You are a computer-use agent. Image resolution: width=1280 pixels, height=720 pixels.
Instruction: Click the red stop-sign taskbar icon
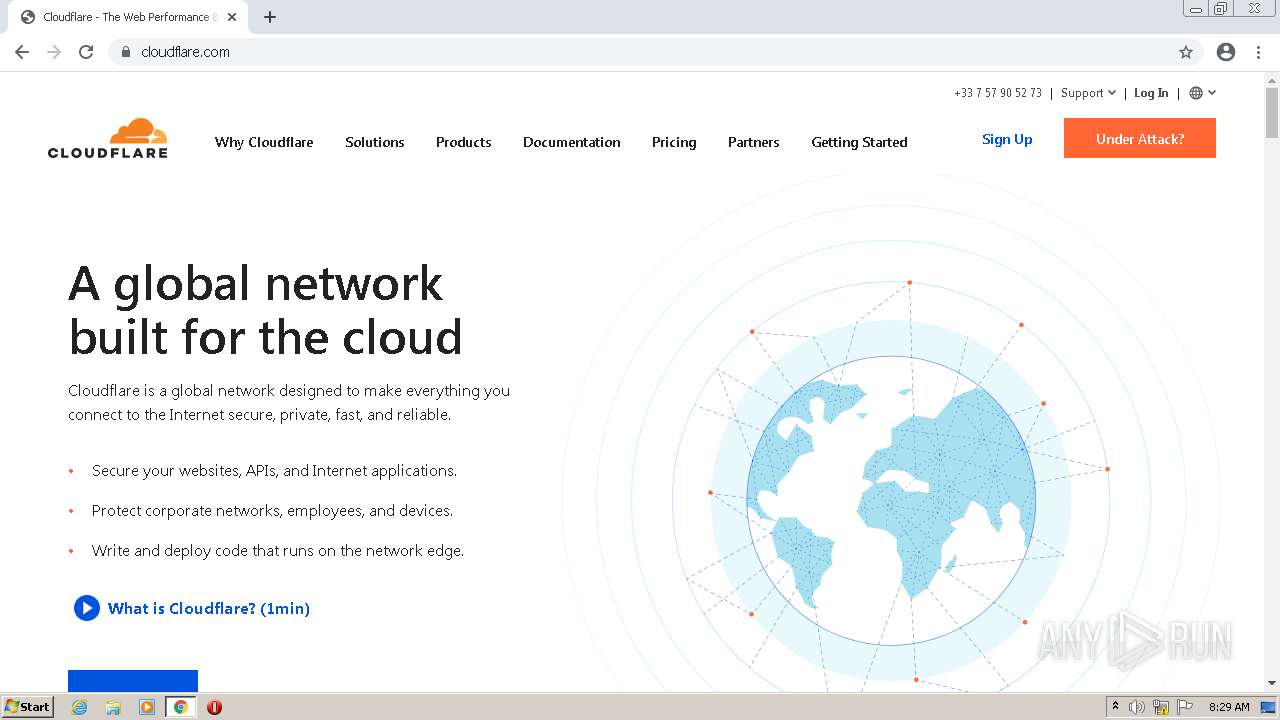[x=214, y=707]
